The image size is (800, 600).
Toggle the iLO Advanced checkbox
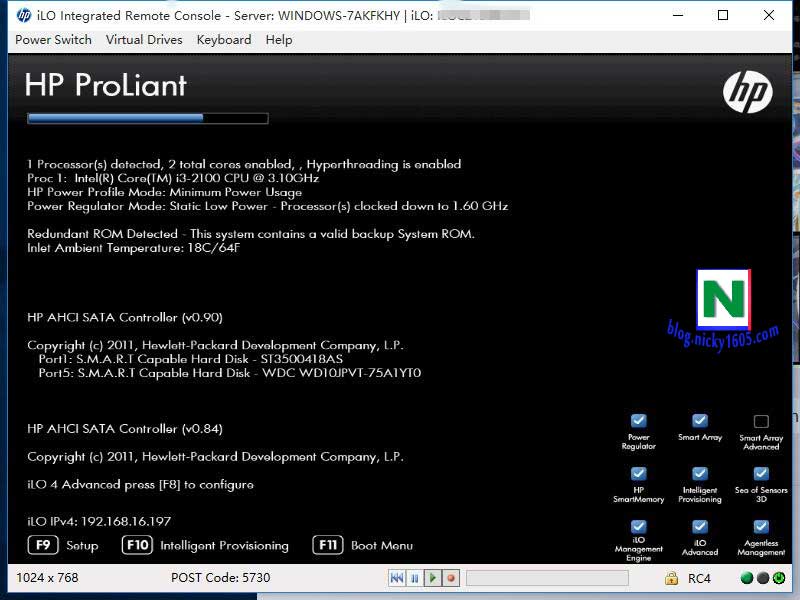(x=700, y=527)
